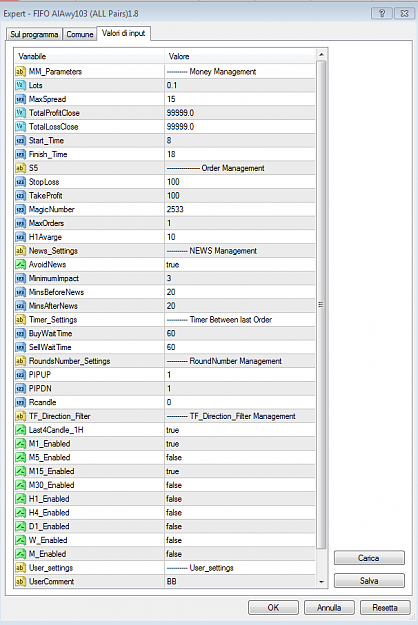Click the integer icon beside BuyWaitTime

[20, 334]
